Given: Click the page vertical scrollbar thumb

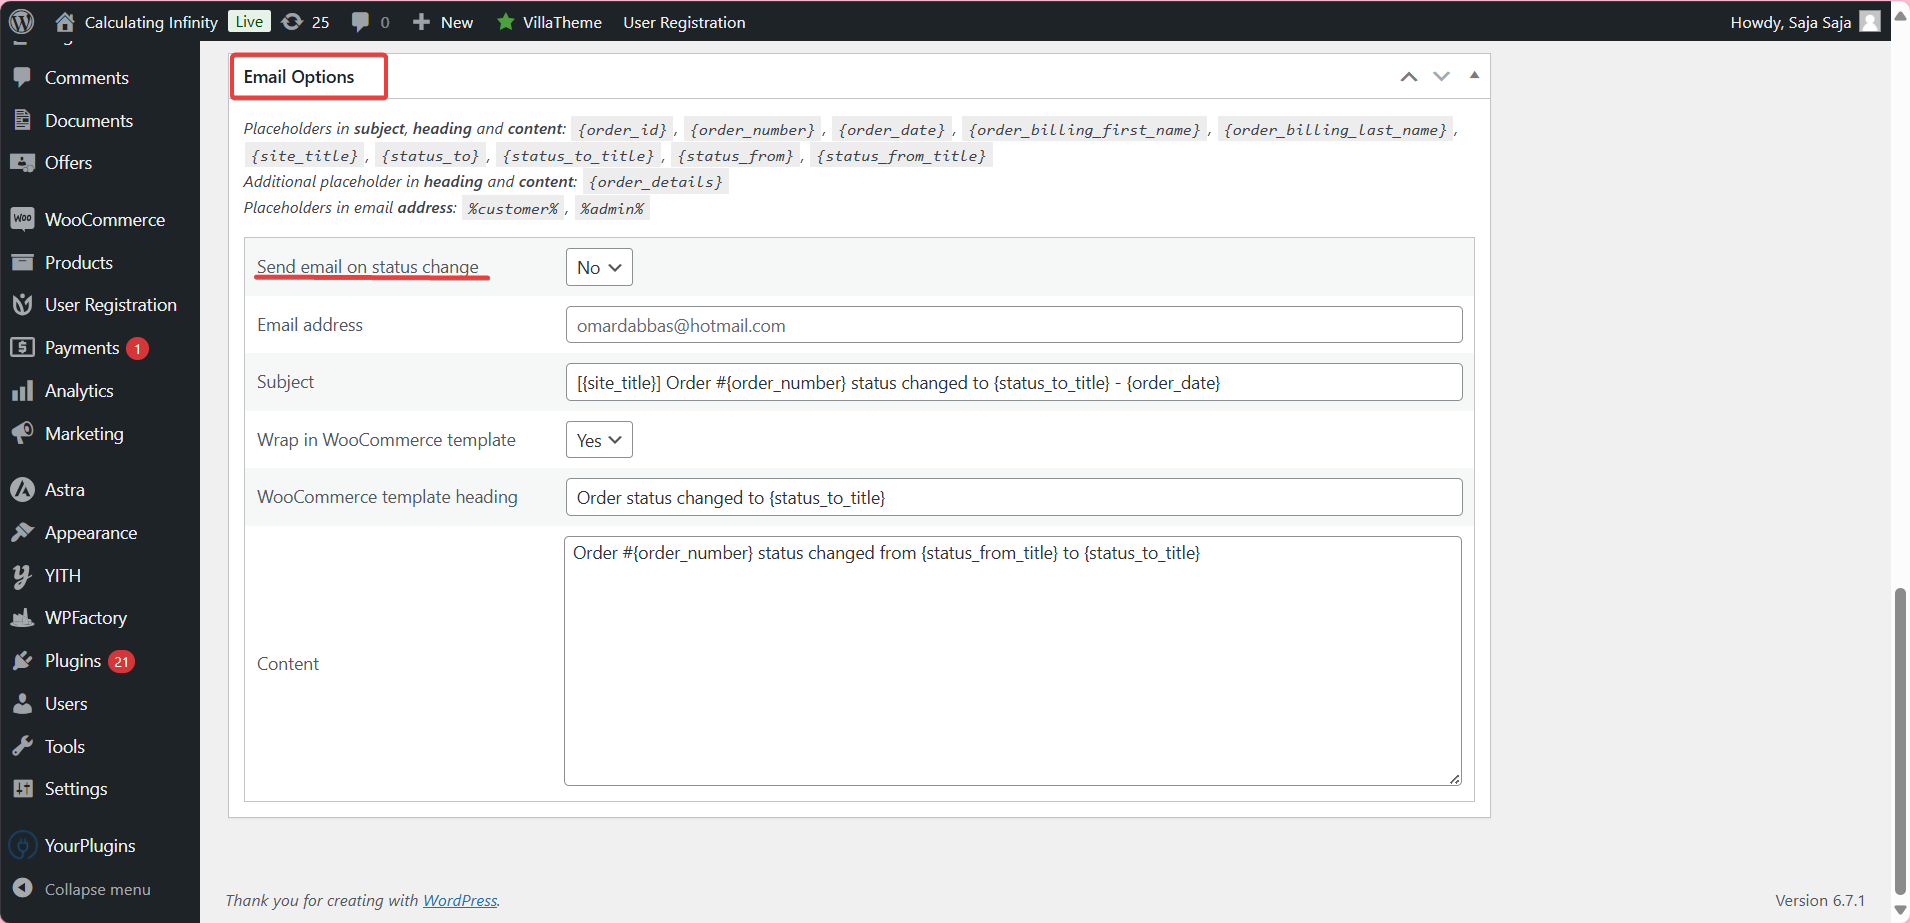Looking at the screenshot, I should pos(1900,740).
